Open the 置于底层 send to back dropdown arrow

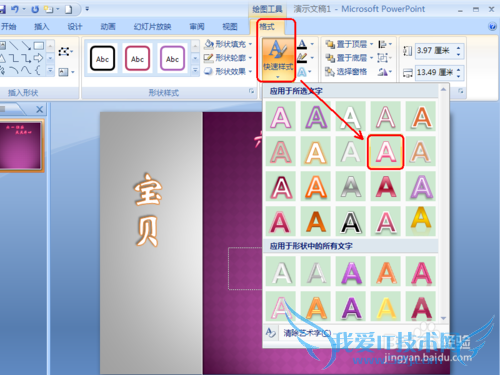[x=372, y=58]
